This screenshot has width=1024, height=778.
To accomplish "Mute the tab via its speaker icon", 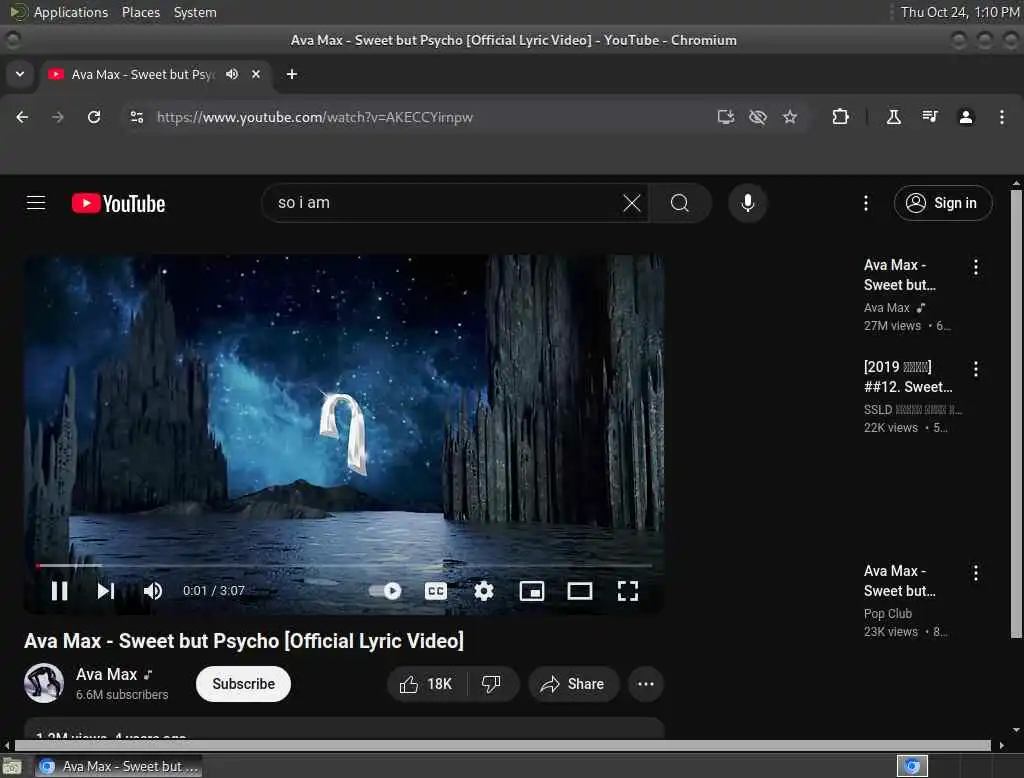I will coord(232,74).
